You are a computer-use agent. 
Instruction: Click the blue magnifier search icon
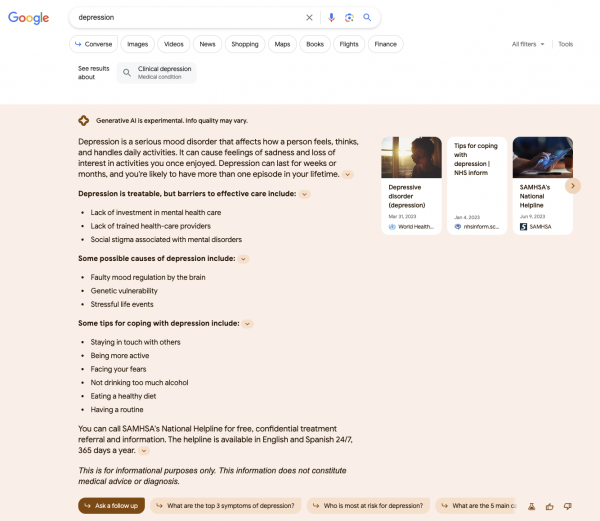point(367,18)
